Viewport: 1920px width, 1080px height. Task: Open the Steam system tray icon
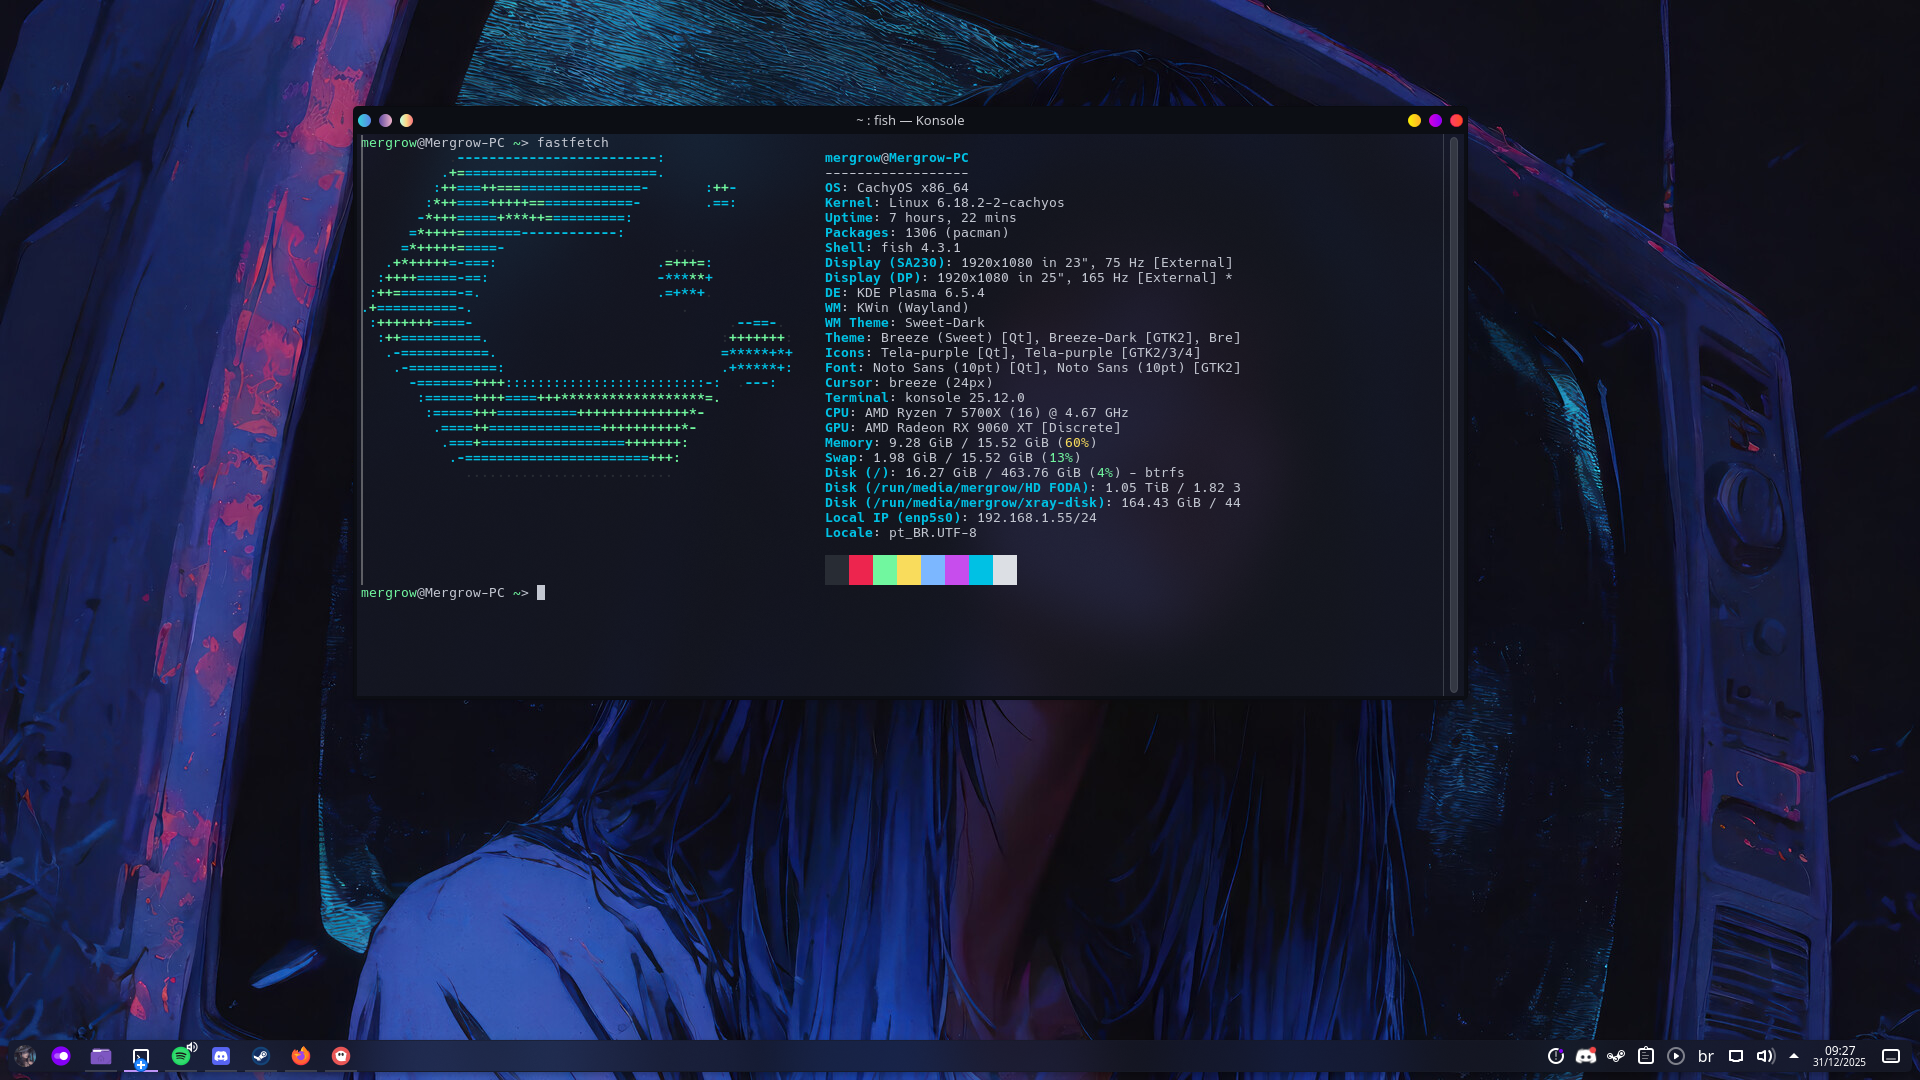1616,1056
